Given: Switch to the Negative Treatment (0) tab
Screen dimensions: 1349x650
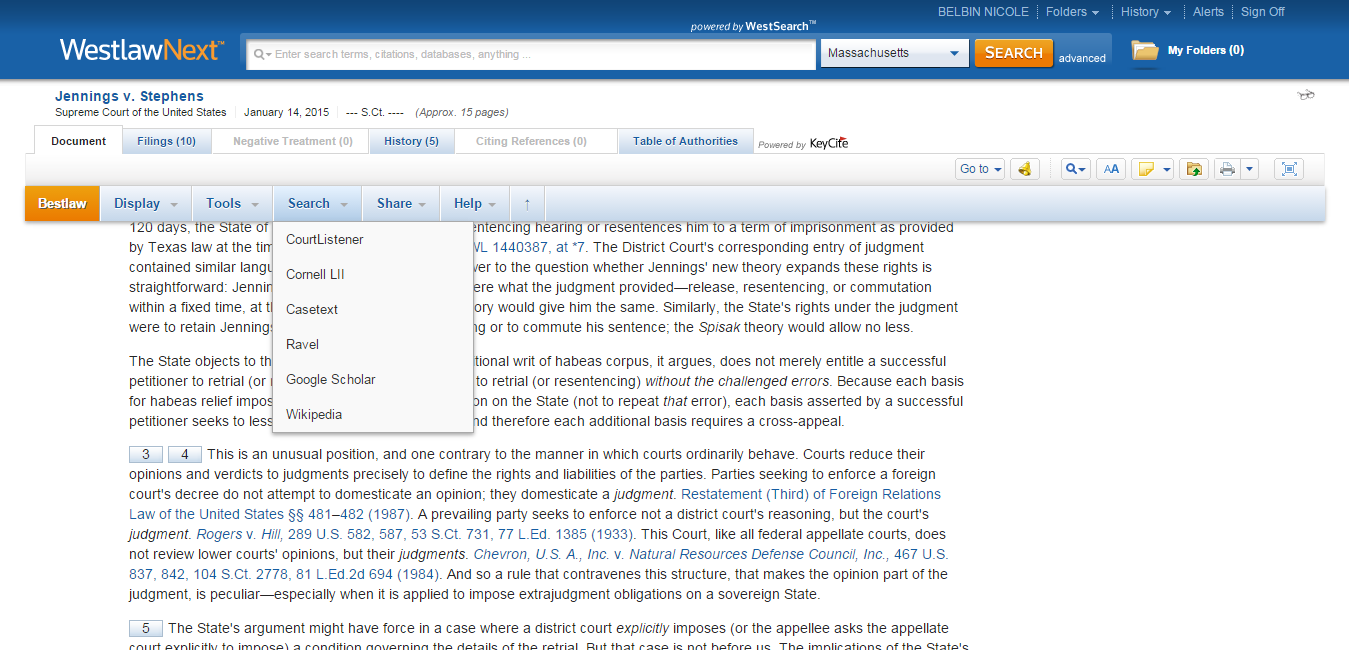Looking at the screenshot, I should pos(293,141).
